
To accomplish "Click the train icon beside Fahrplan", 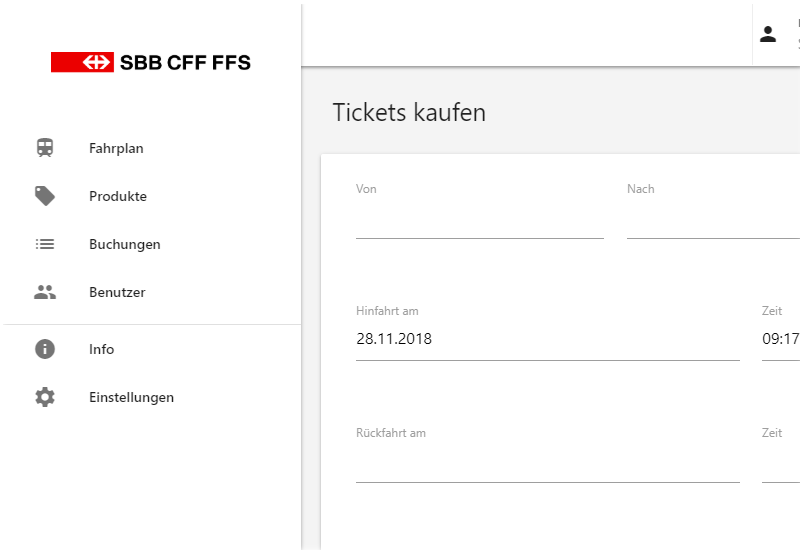I will [x=45, y=148].
